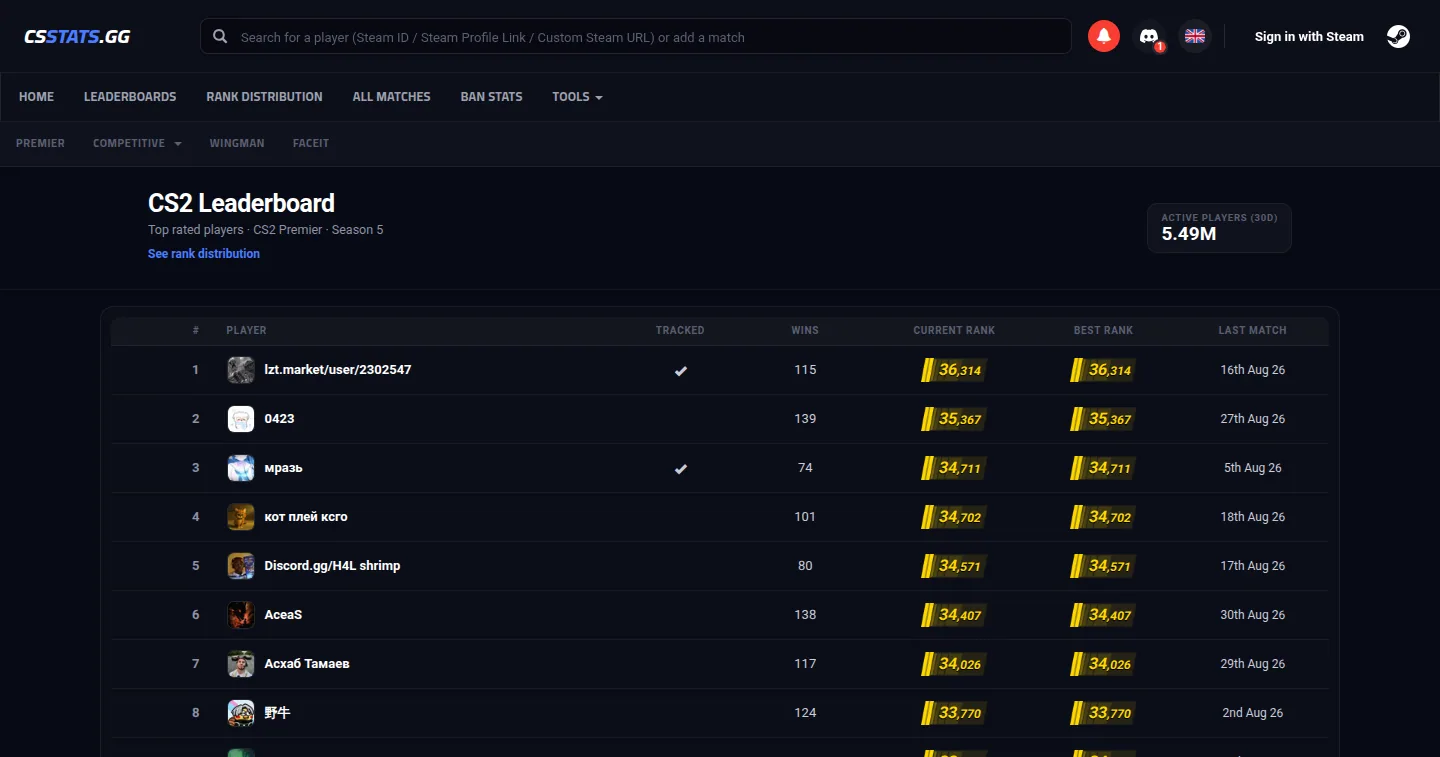Open avatar of Асхаб Тамаев
Screen dimensions: 1440x757
pyautogui.click(x=241, y=664)
